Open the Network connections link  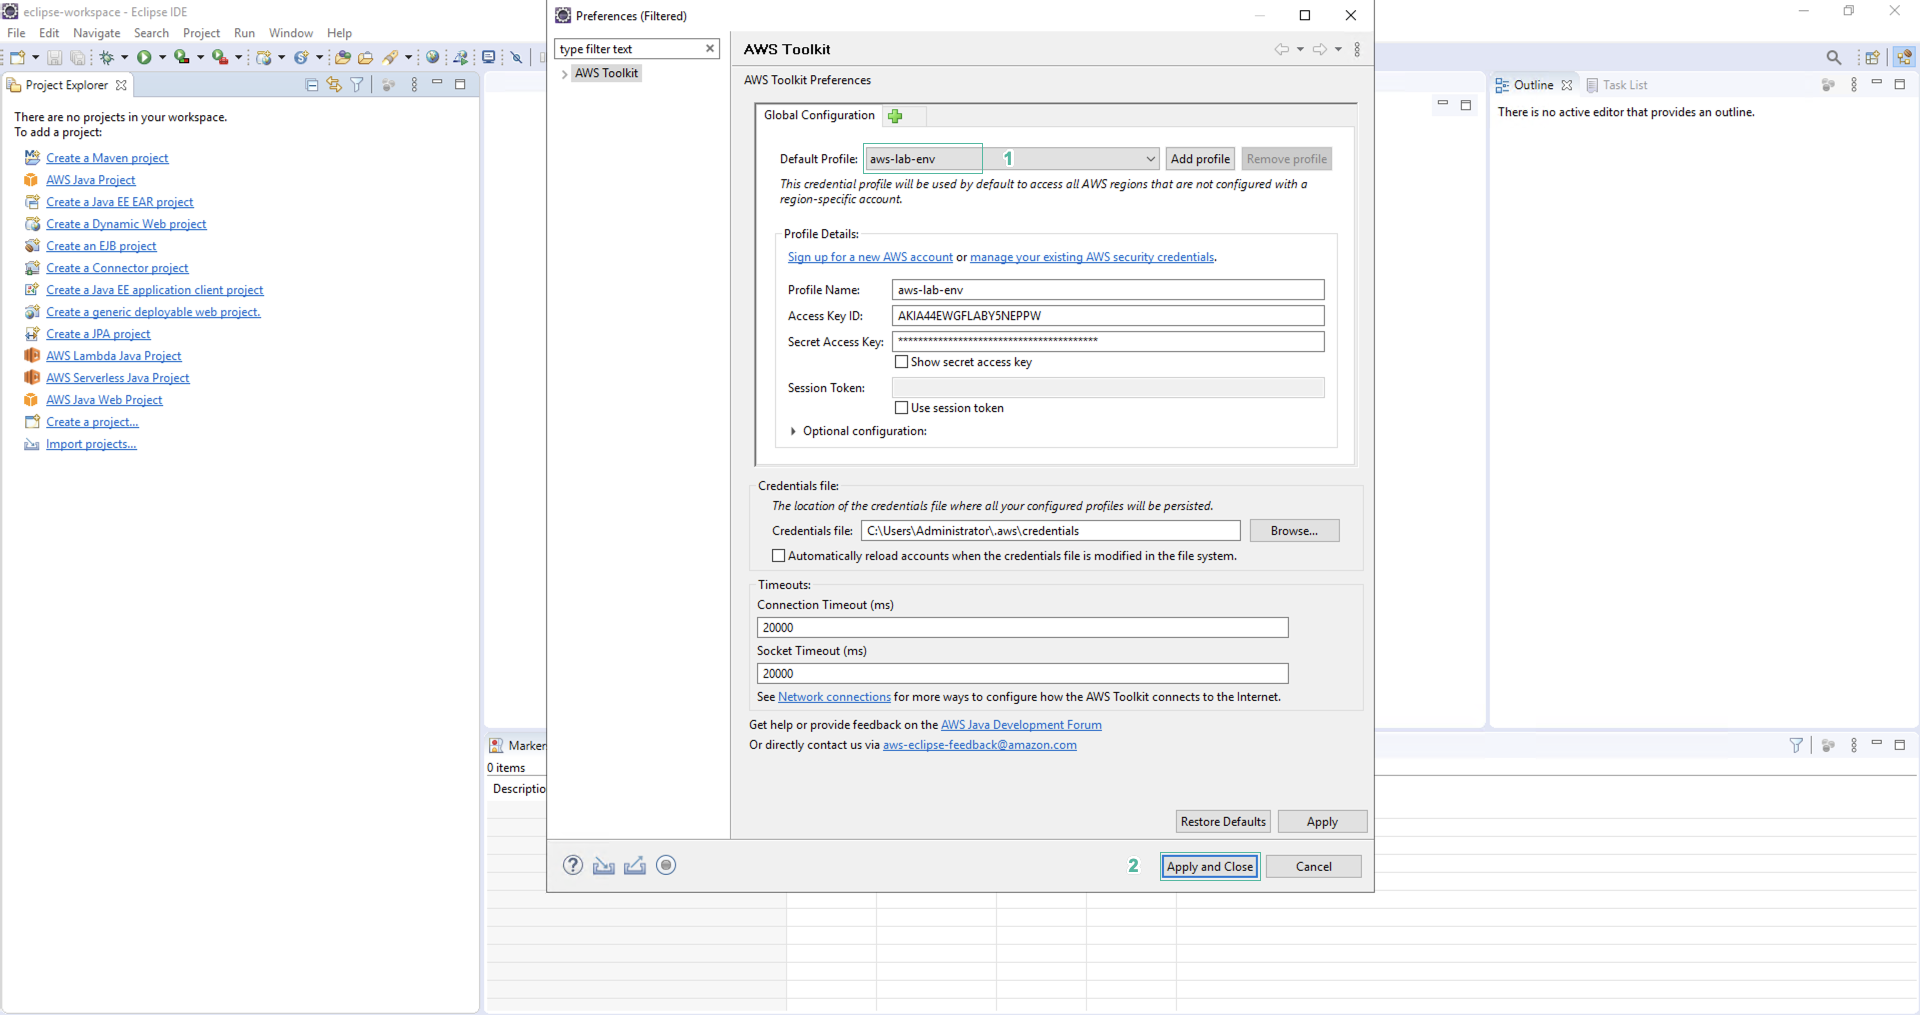pyautogui.click(x=834, y=697)
